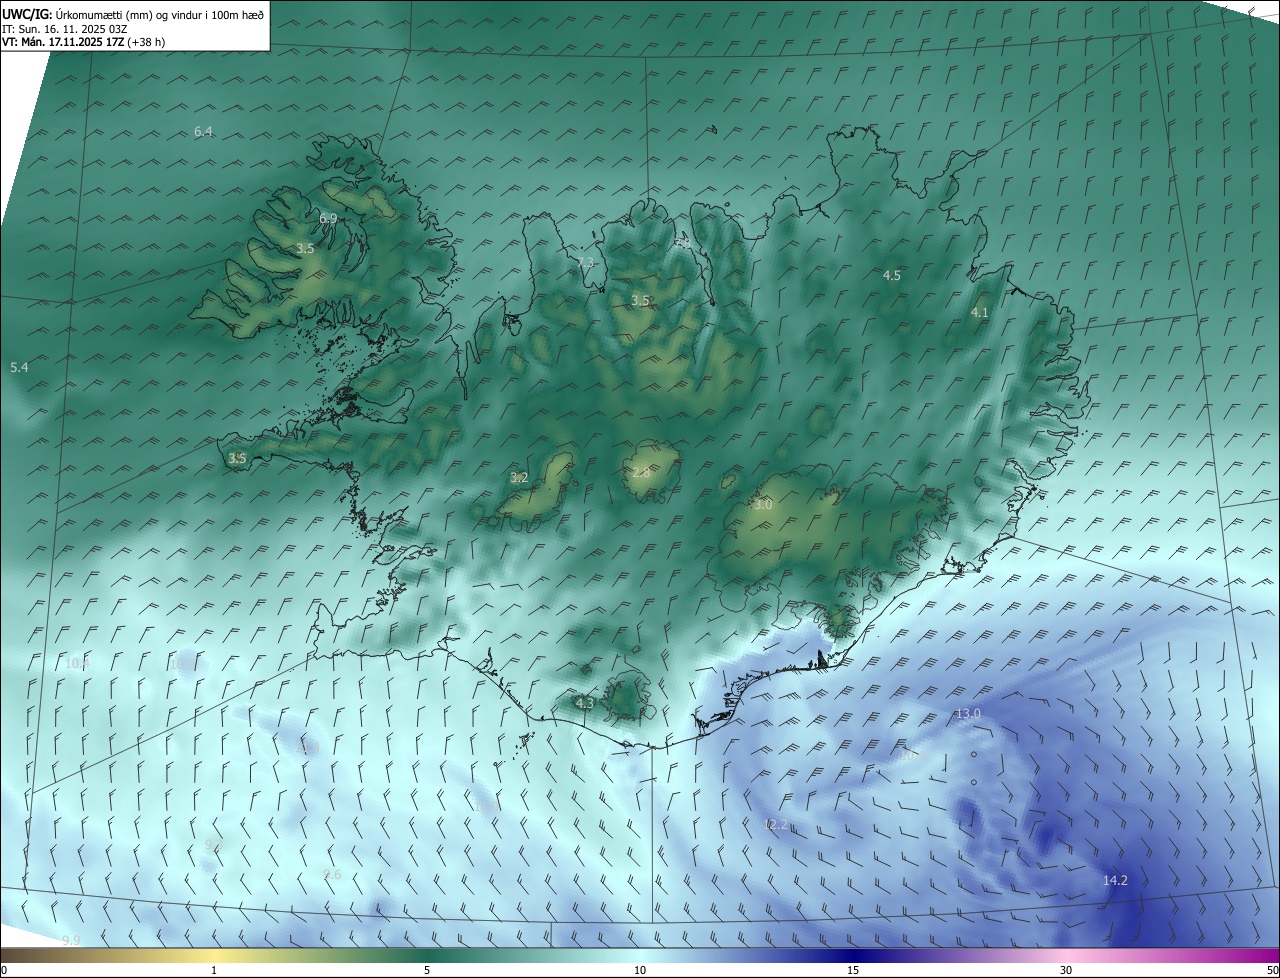
Task: Click the 6.4 value label on the map
Action: 203,132
